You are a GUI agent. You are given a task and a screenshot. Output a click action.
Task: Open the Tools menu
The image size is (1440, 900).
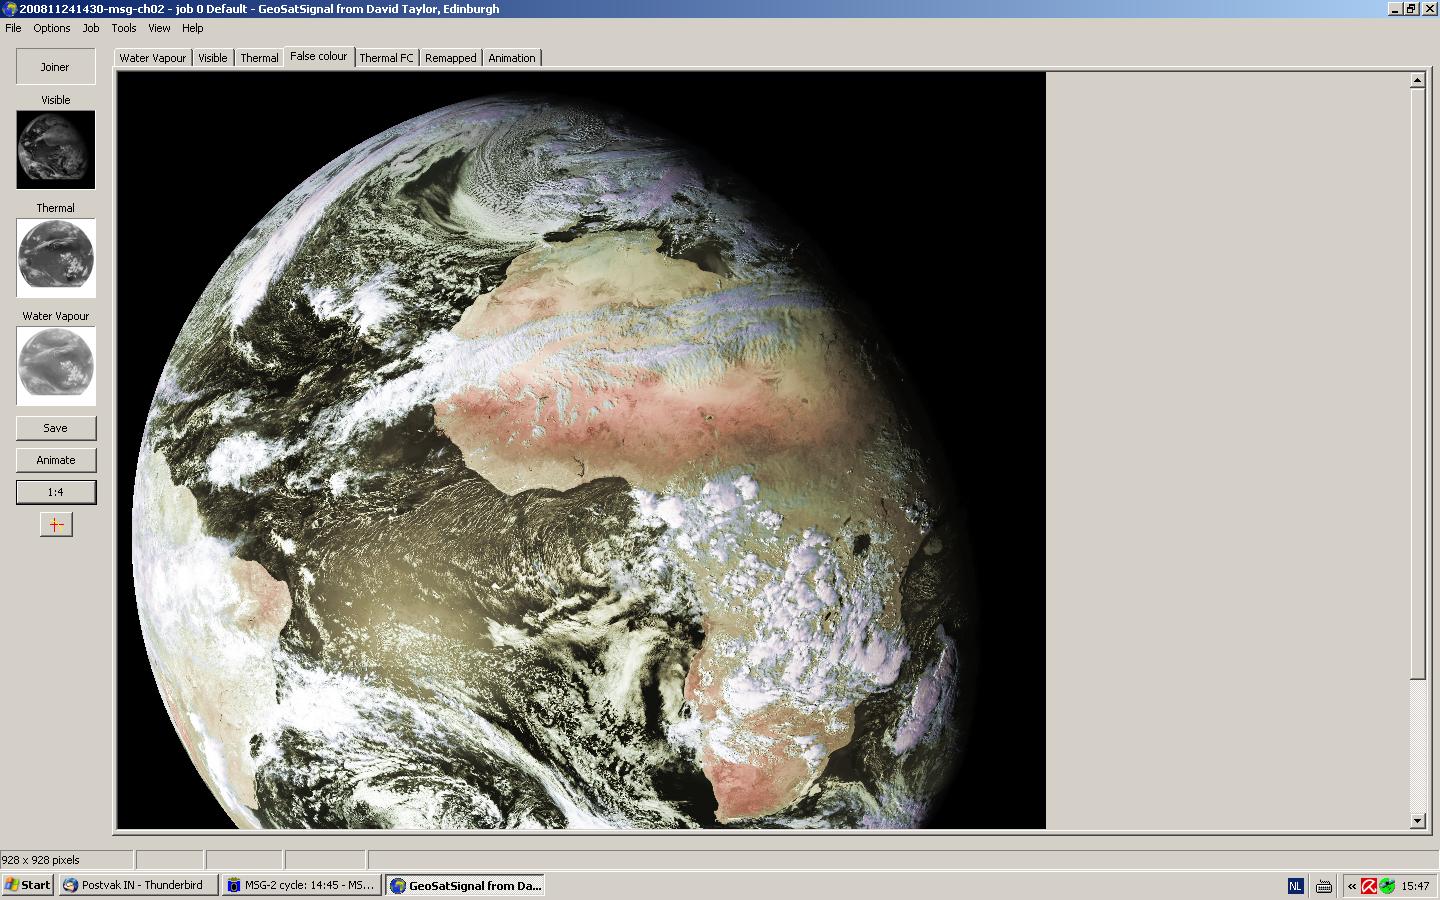(x=124, y=28)
